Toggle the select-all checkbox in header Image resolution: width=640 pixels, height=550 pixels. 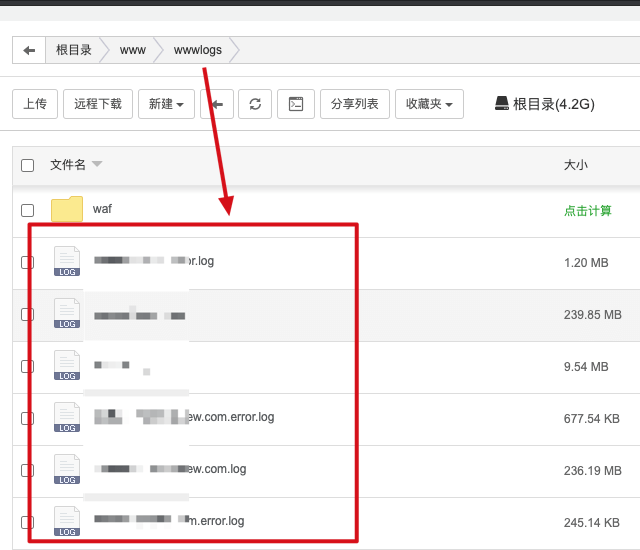click(28, 165)
